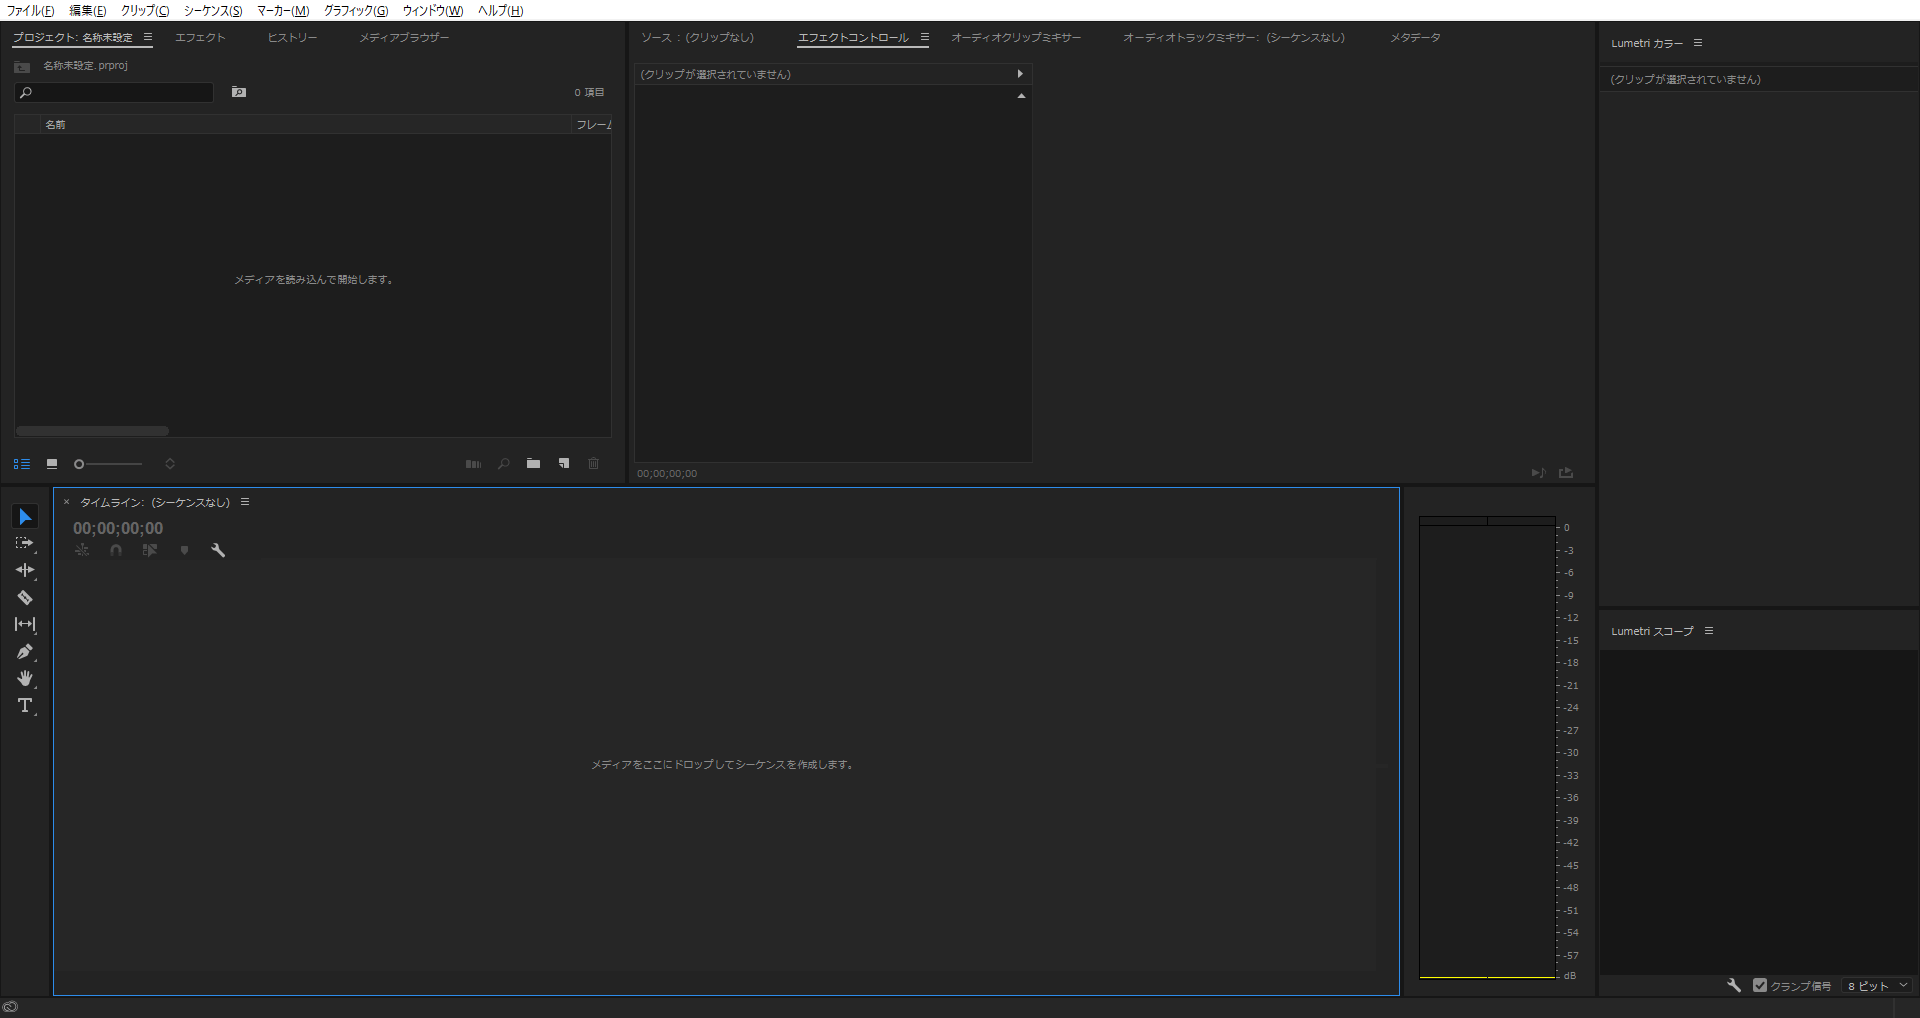Open the Clip menu
Viewport: 1920px width, 1018px height.
(x=145, y=10)
